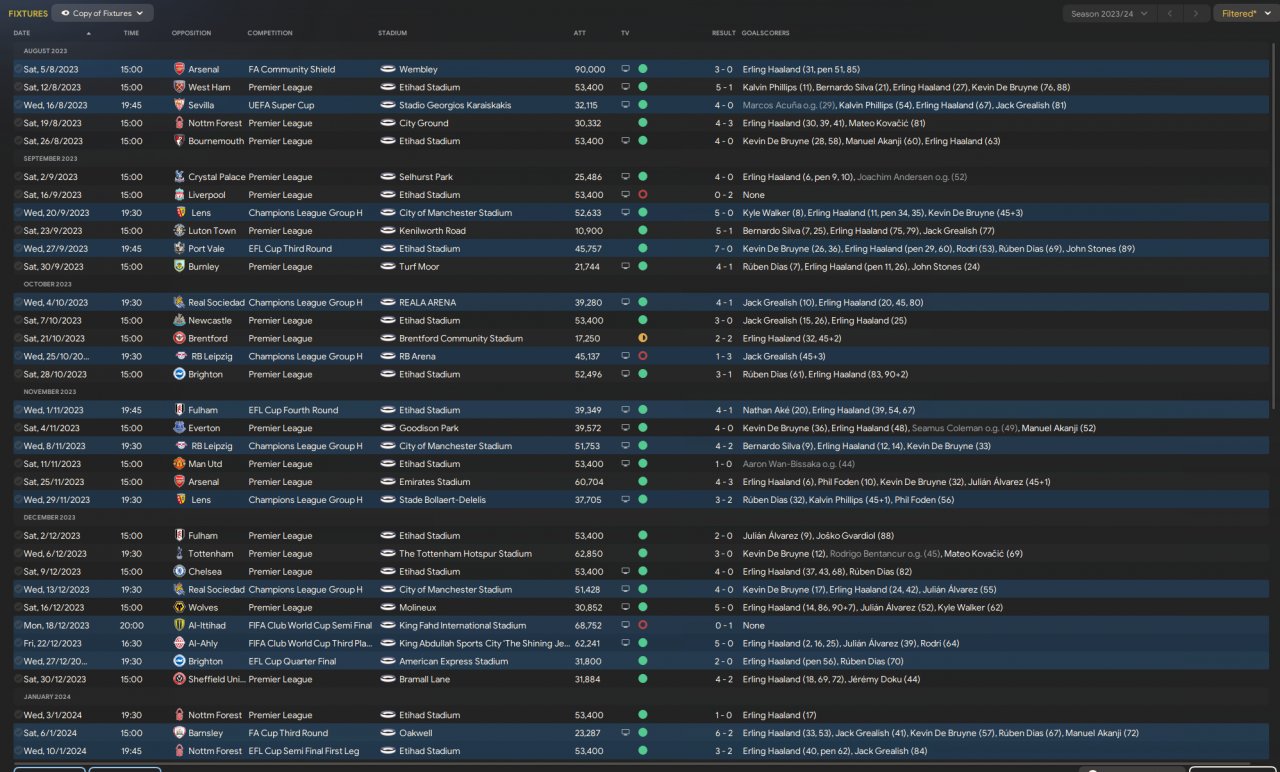The width and height of the screenshot is (1280, 772).
Task: Click the Sevilla club badge
Action: [x=179, y=105]
